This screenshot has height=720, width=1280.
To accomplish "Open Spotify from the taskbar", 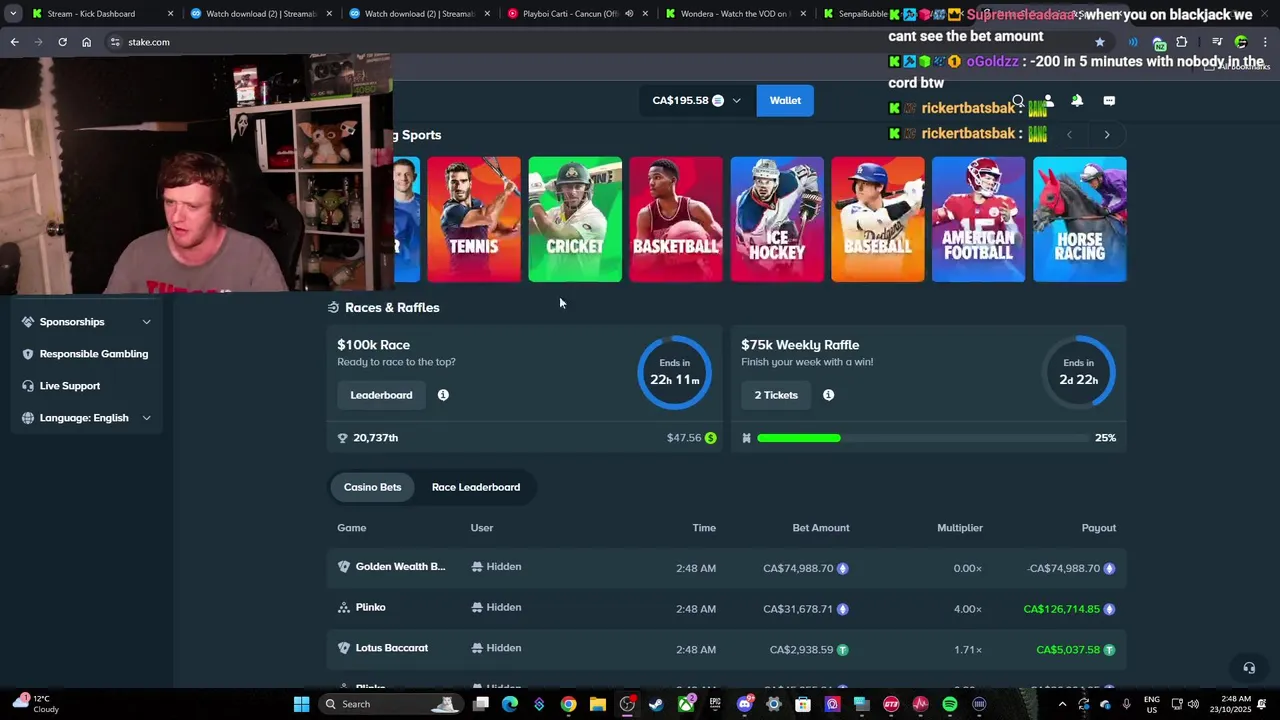I will [x=950, y=704].
